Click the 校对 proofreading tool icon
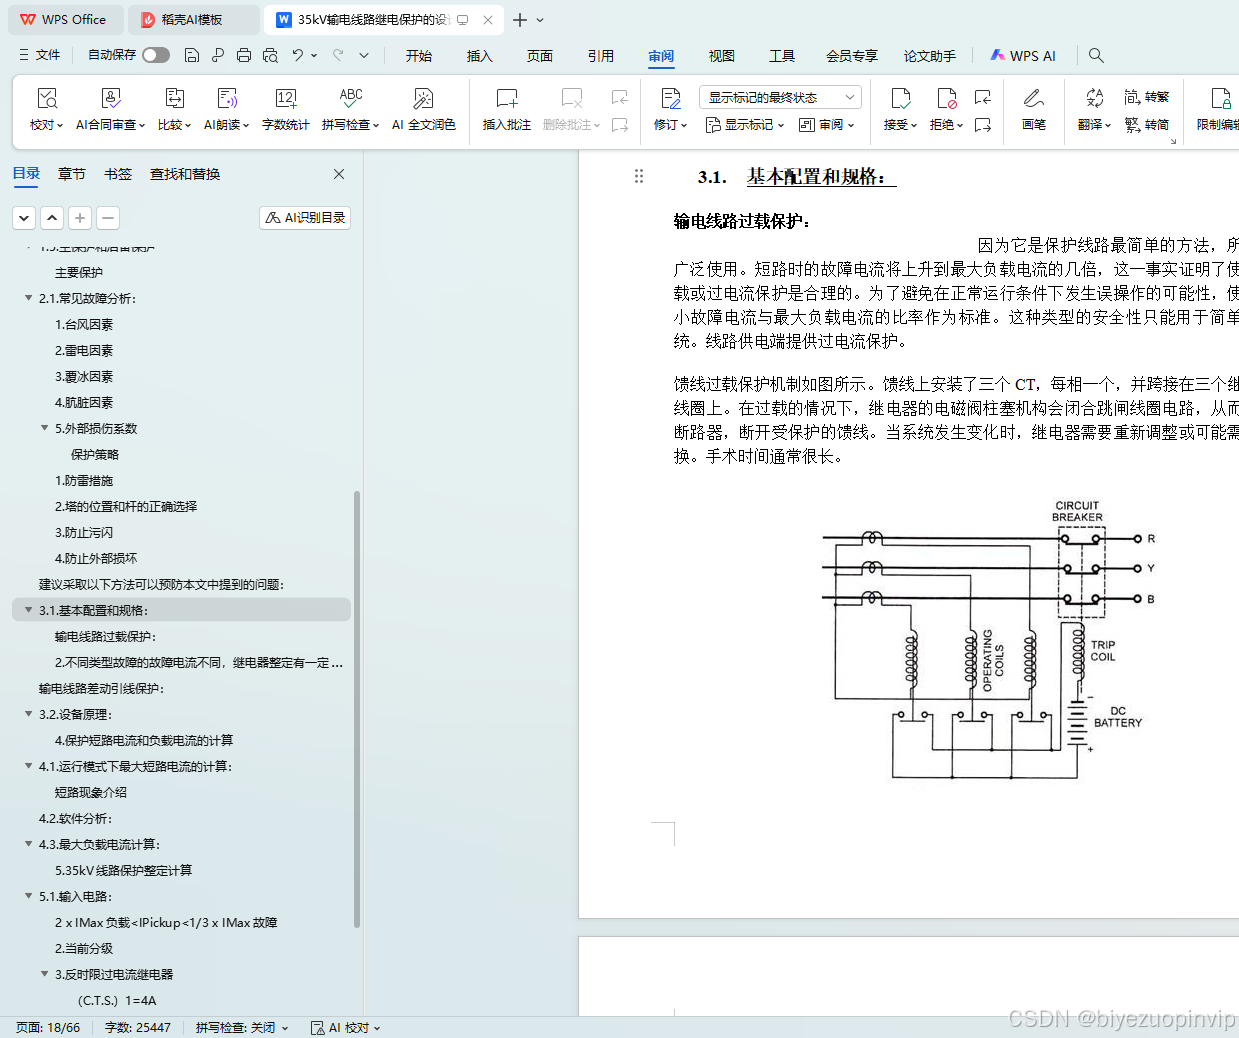This screenshot has width=1239, height=1038. point(47,98)
